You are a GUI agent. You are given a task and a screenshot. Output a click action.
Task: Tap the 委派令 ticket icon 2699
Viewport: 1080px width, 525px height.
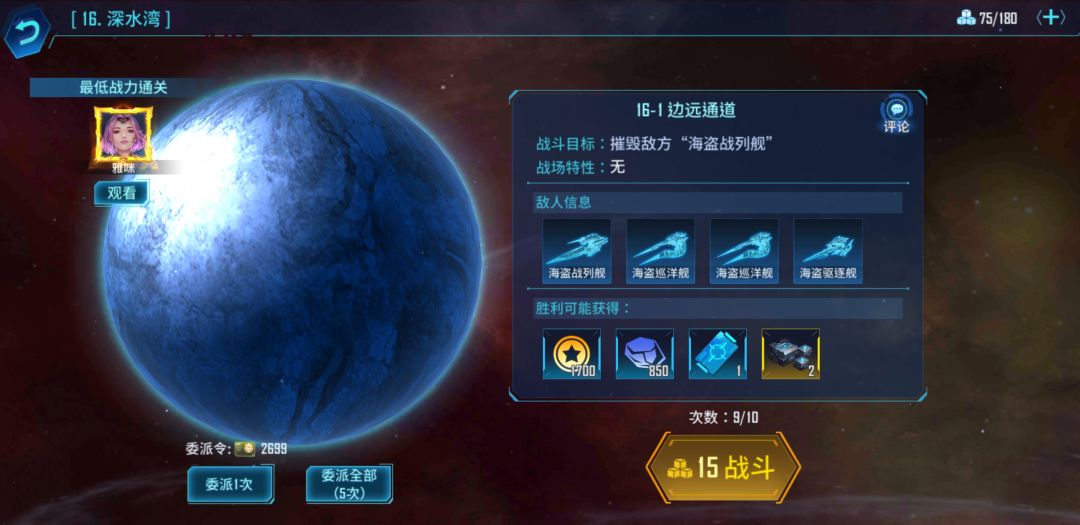pos(244,449)
